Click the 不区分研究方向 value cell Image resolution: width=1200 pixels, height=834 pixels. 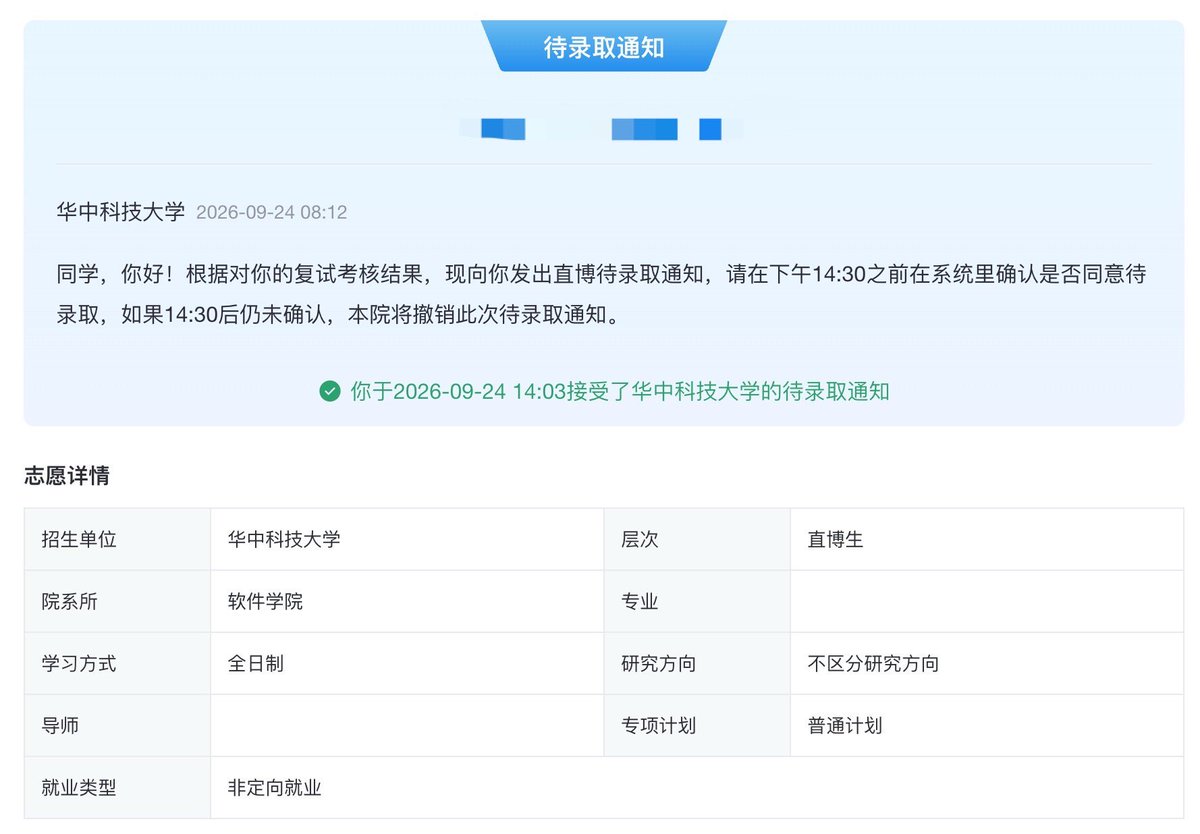coord(987,664)
